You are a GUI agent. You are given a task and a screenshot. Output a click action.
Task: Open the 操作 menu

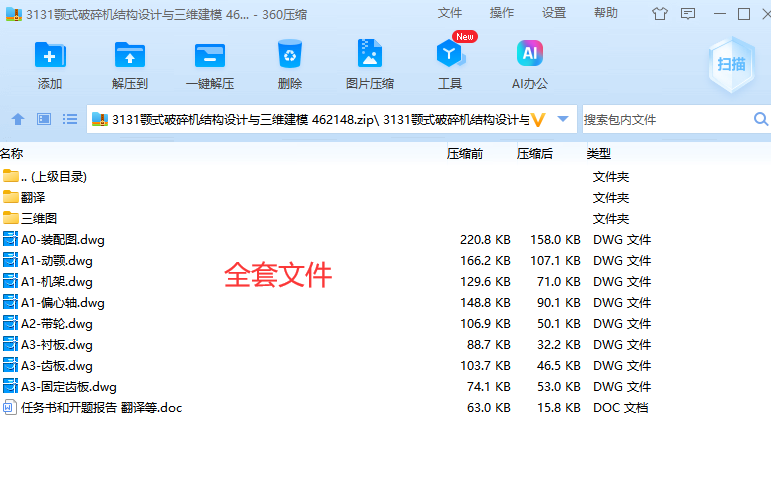(502, 13)
